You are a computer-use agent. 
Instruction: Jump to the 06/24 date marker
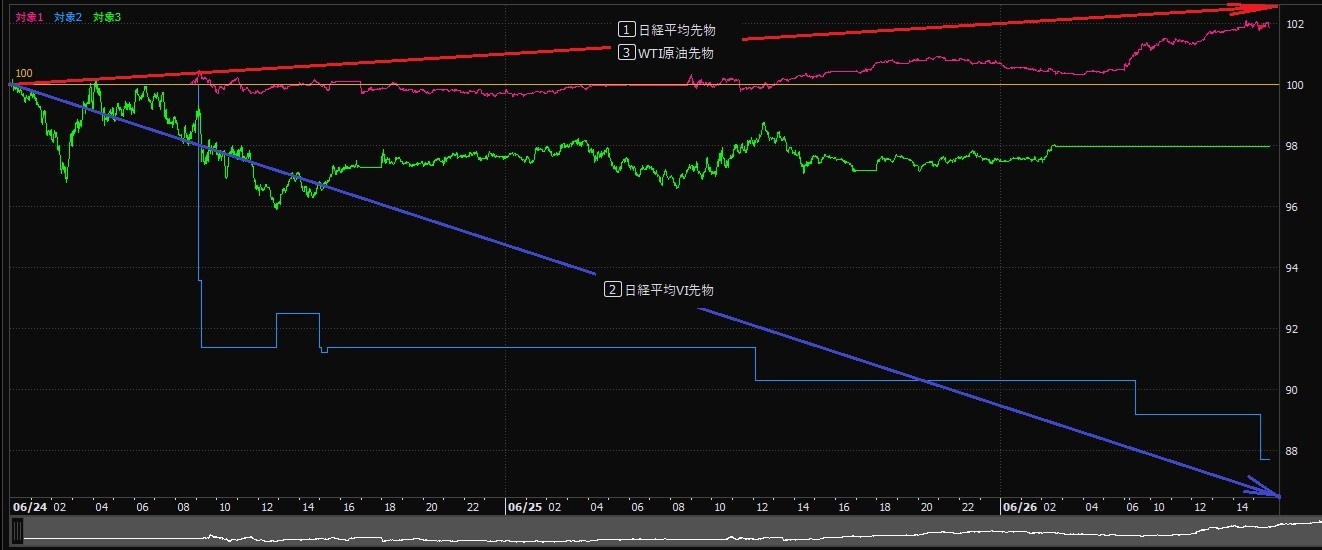click(x=30, y=507)
